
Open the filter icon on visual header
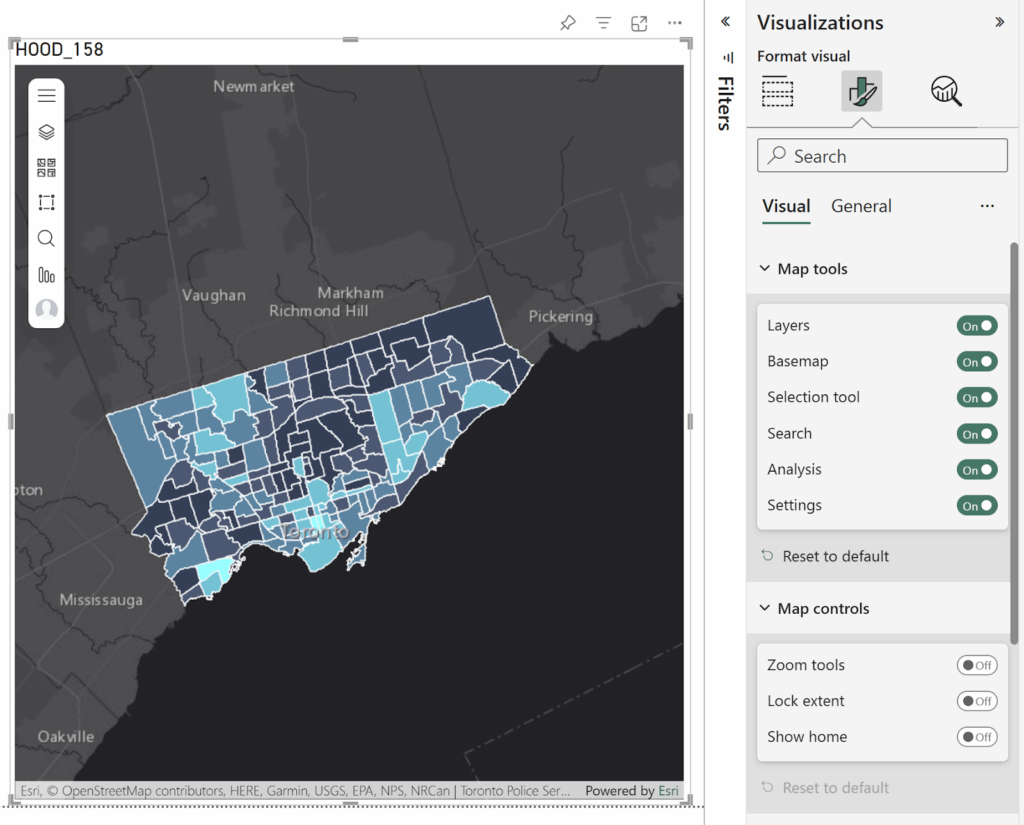pyautogui.click(x=603, y=23)
